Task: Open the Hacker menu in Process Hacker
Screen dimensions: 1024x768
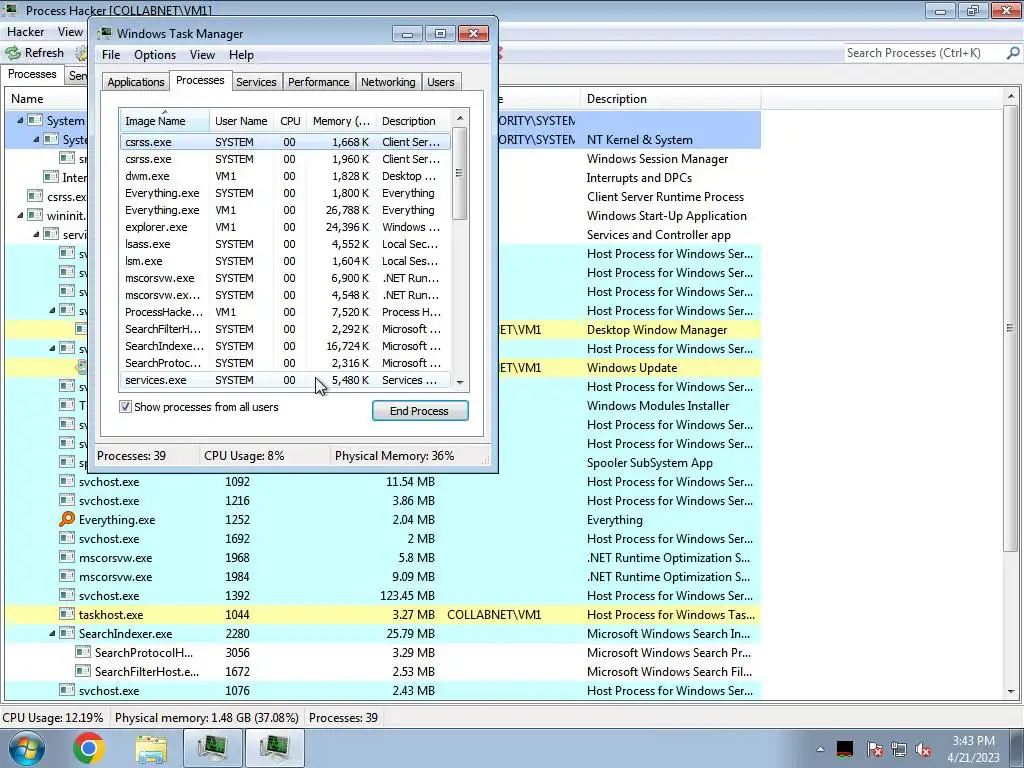Action: (x=25, y=31)
